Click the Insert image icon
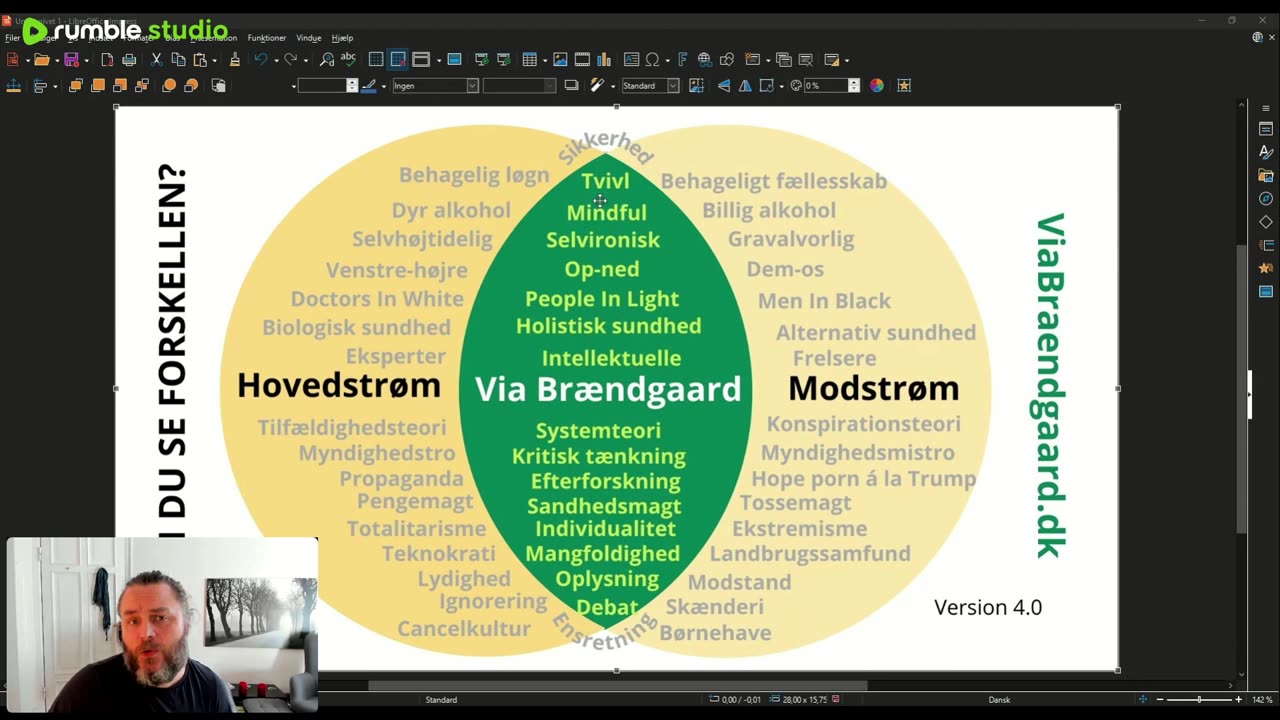1280x720 pixels. [560, 60]
